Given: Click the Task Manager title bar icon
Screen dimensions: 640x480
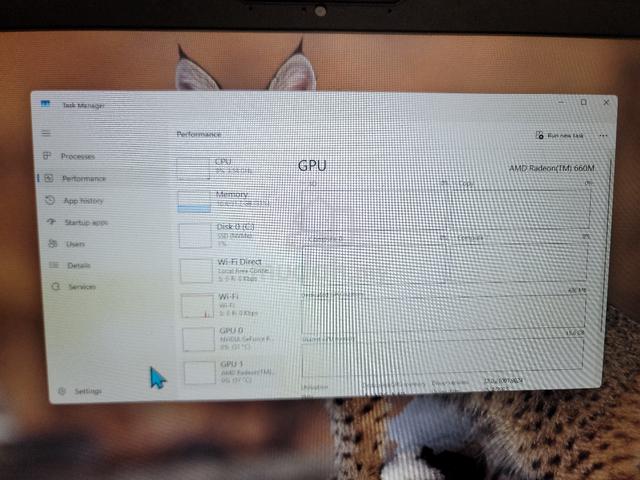Looking at the screenshot, I should (45, 104).
